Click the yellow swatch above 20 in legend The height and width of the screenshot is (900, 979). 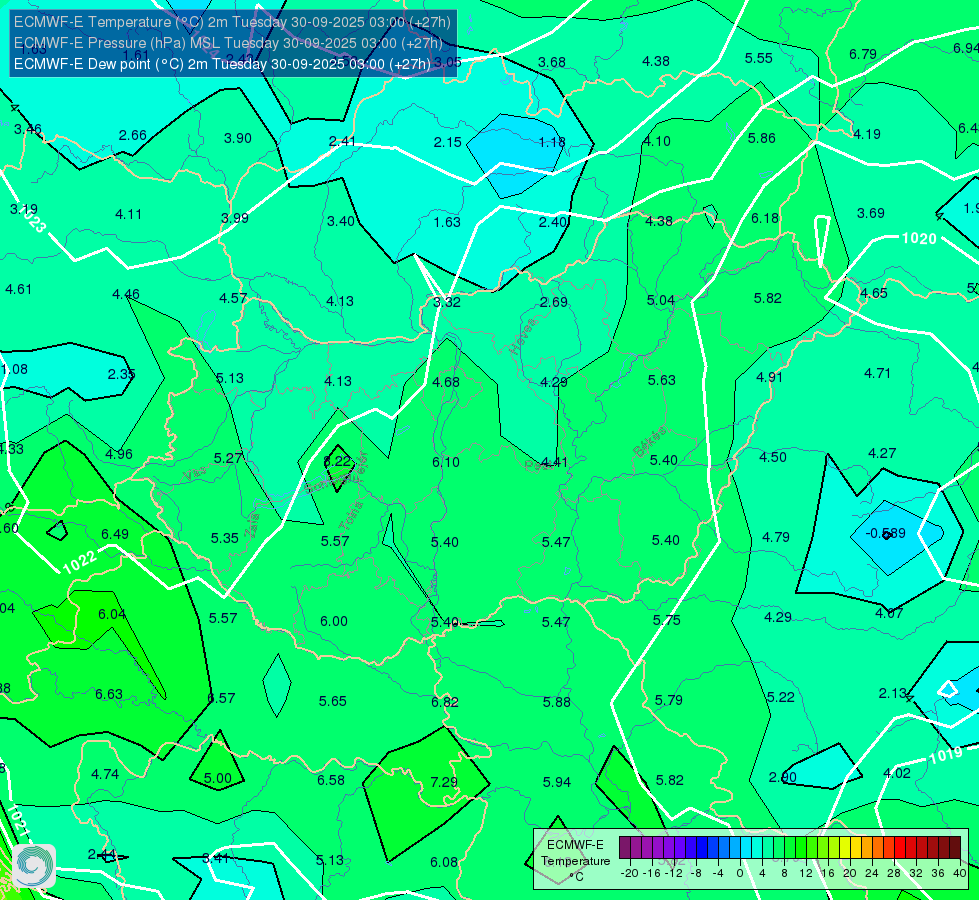point(845,848)
